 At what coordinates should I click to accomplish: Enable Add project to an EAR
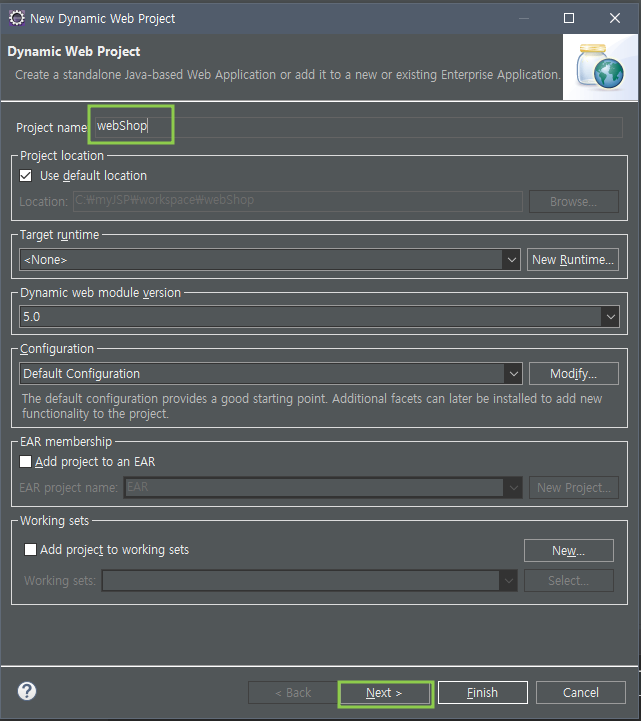26,462
